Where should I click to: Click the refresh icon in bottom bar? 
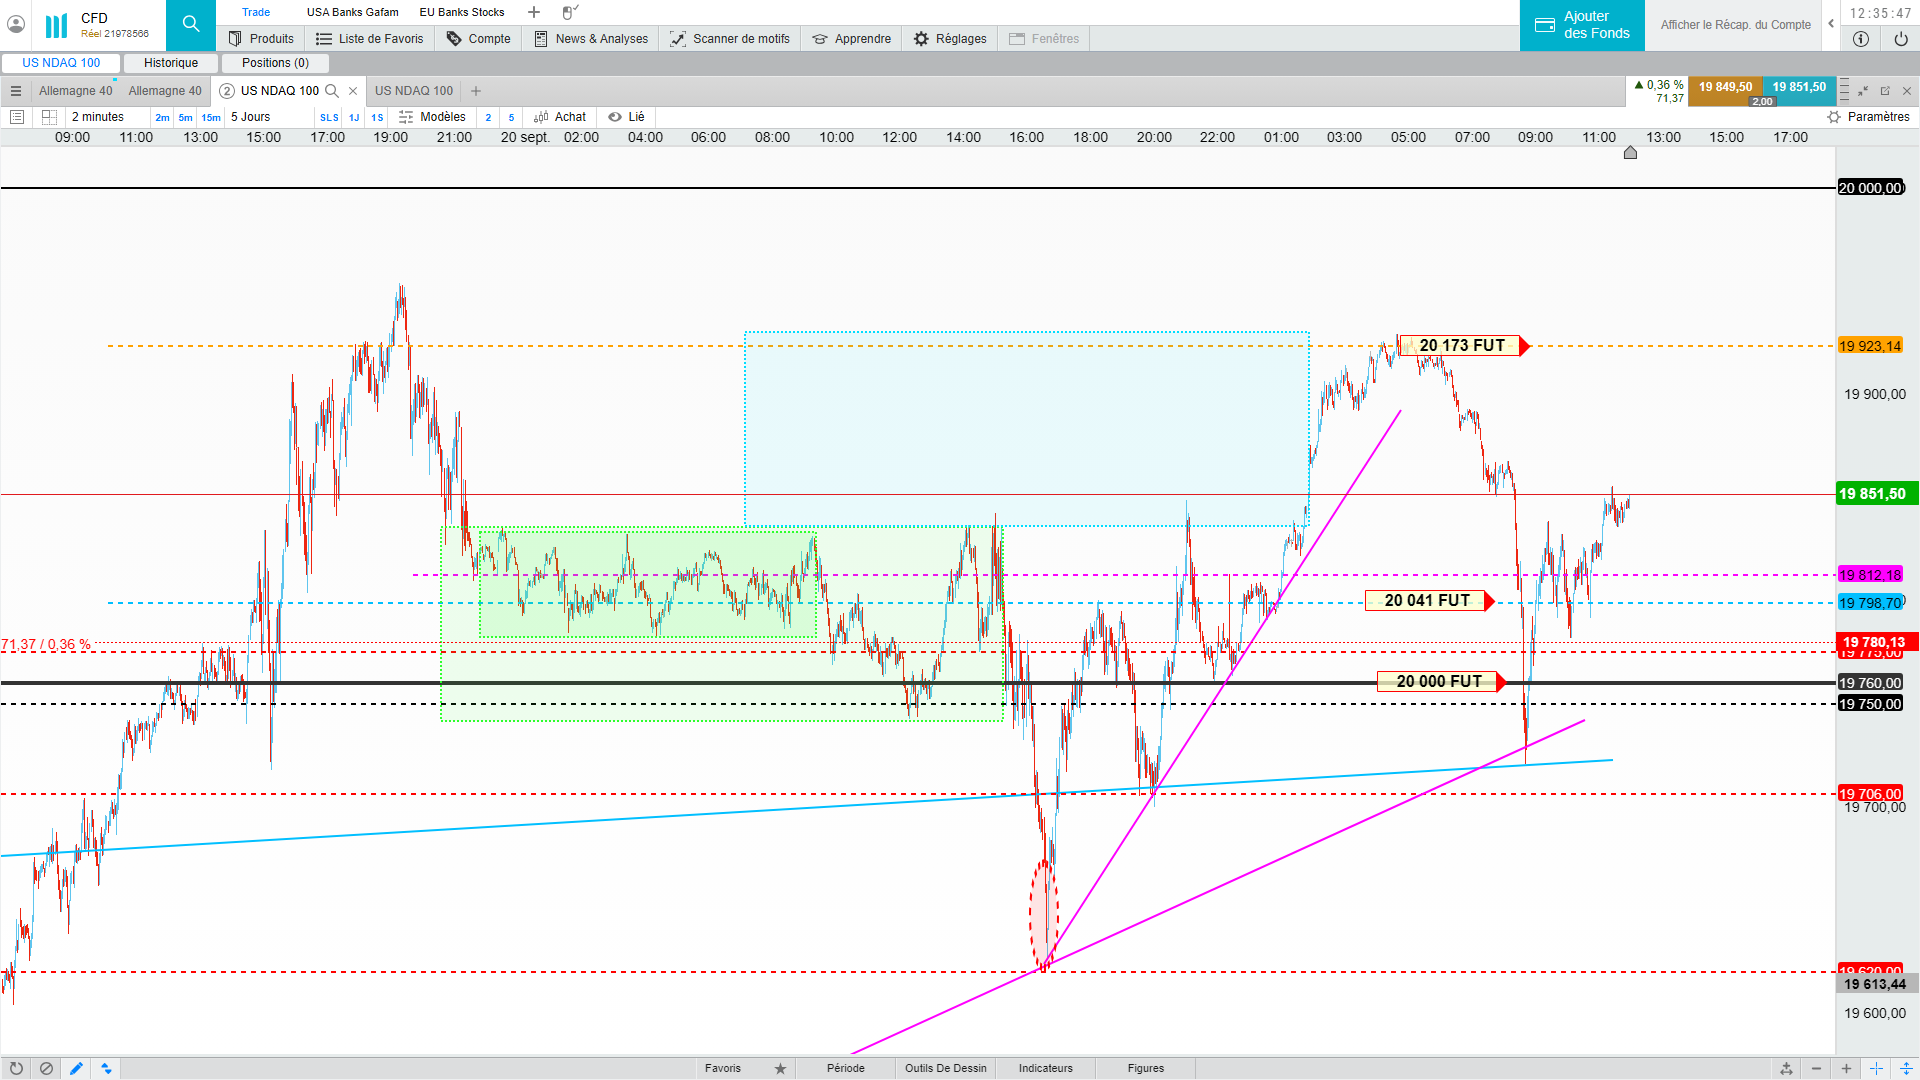(16, 1068)
